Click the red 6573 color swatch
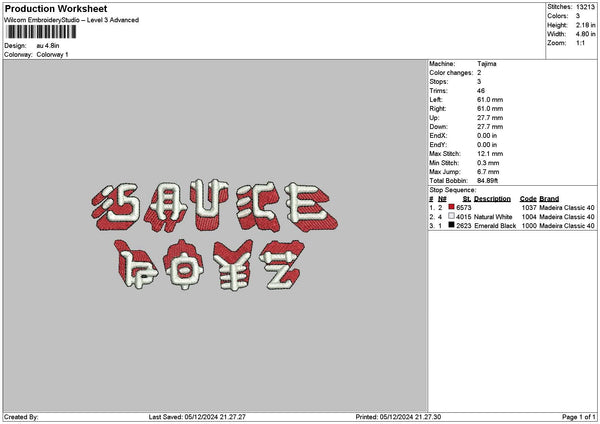600x424 pixels. coord(452,207)
